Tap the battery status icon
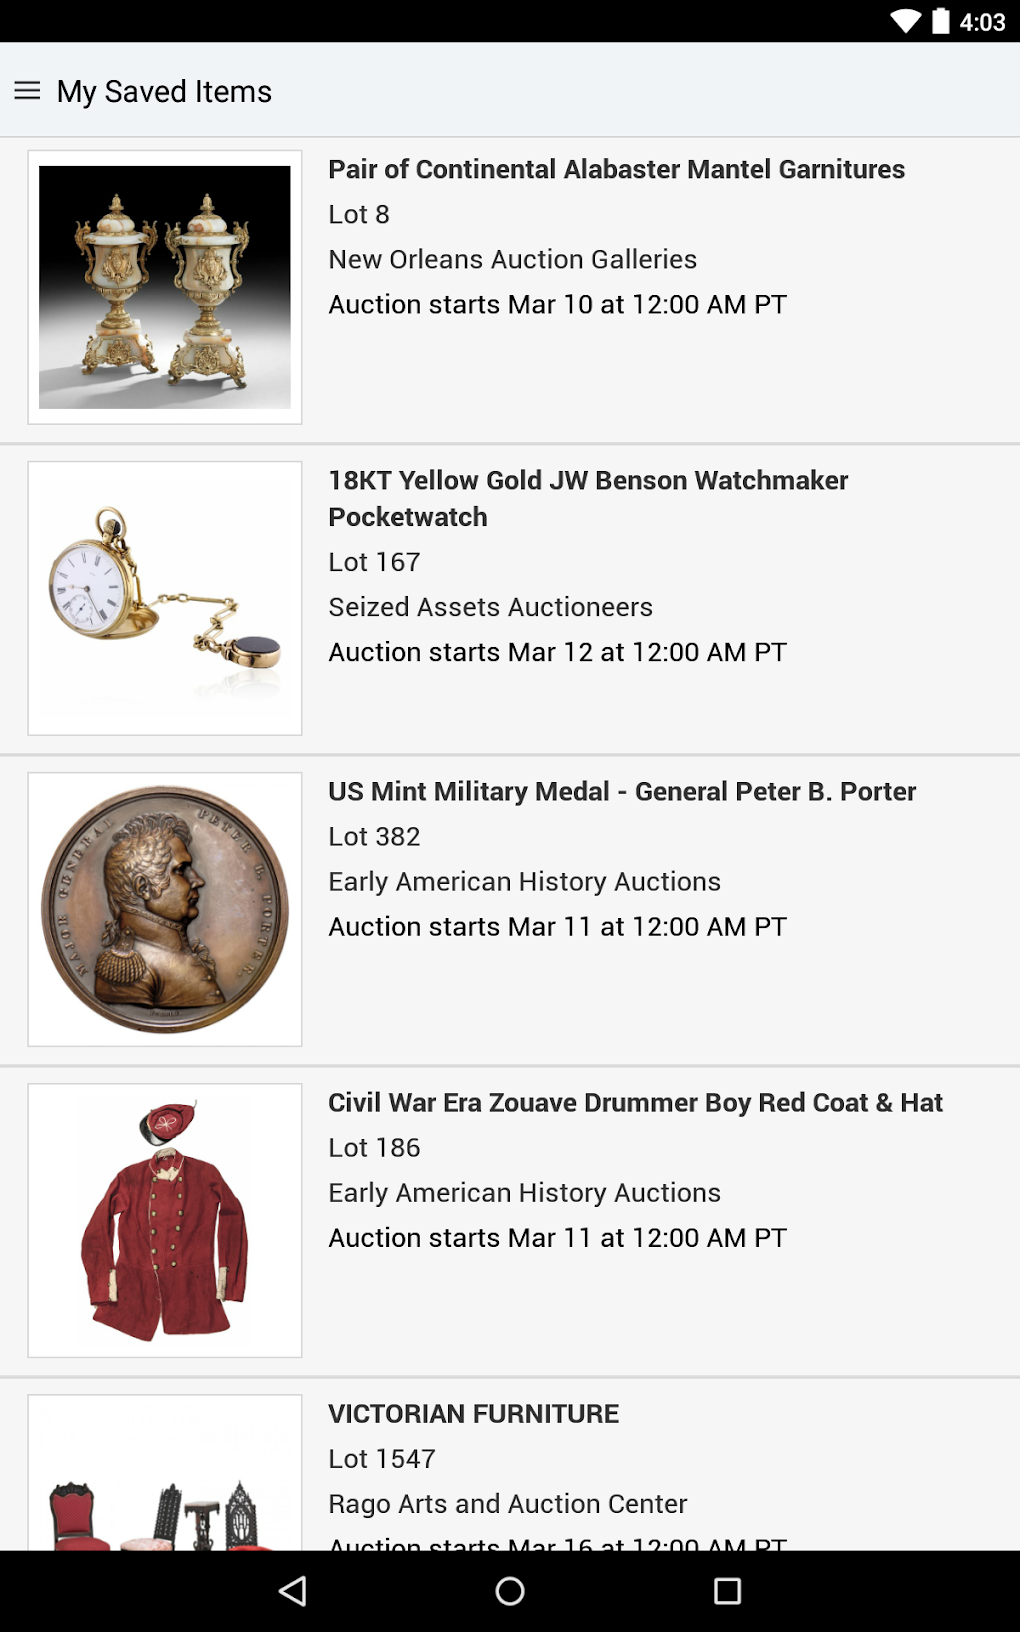 940,21
